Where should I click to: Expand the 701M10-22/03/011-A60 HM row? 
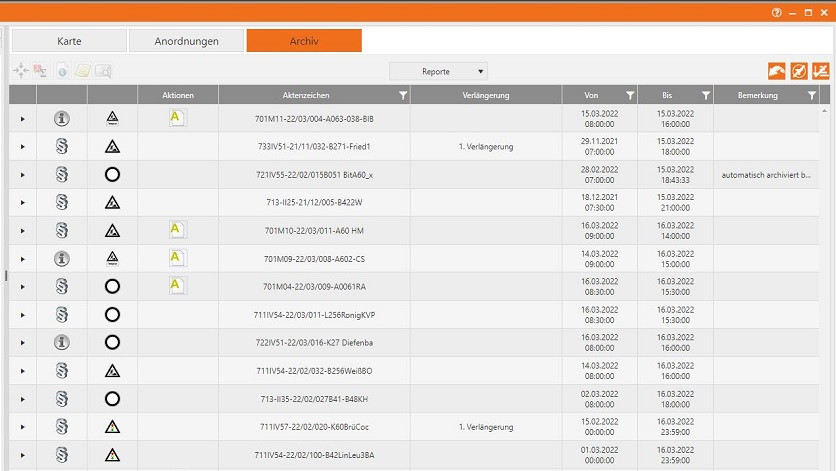point(22,231)
